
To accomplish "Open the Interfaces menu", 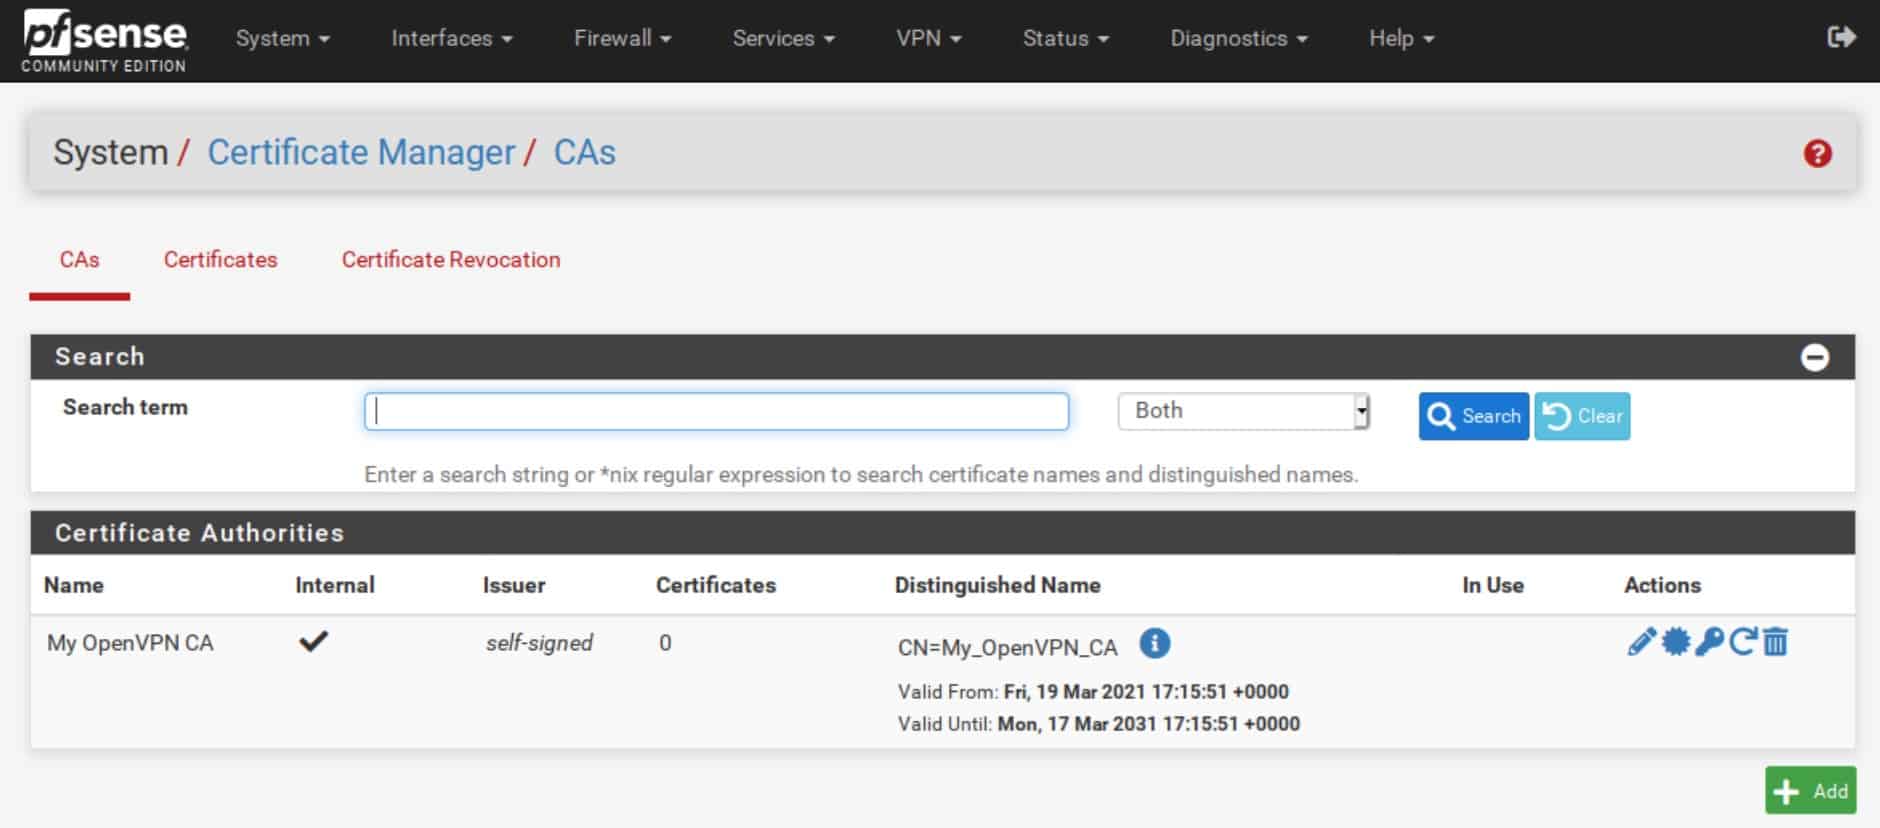I will (x=451, y=38).
